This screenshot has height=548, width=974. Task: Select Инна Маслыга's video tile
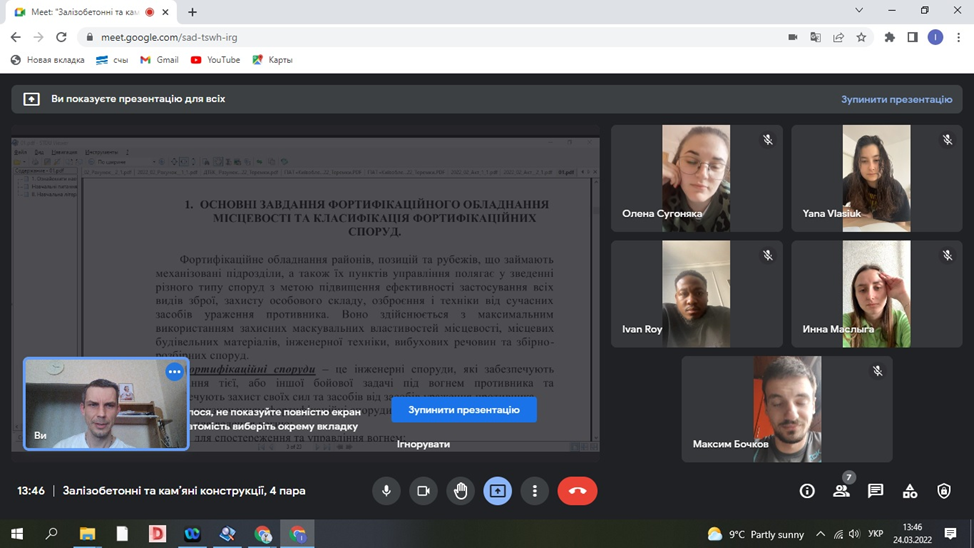[x=876, y=294]
